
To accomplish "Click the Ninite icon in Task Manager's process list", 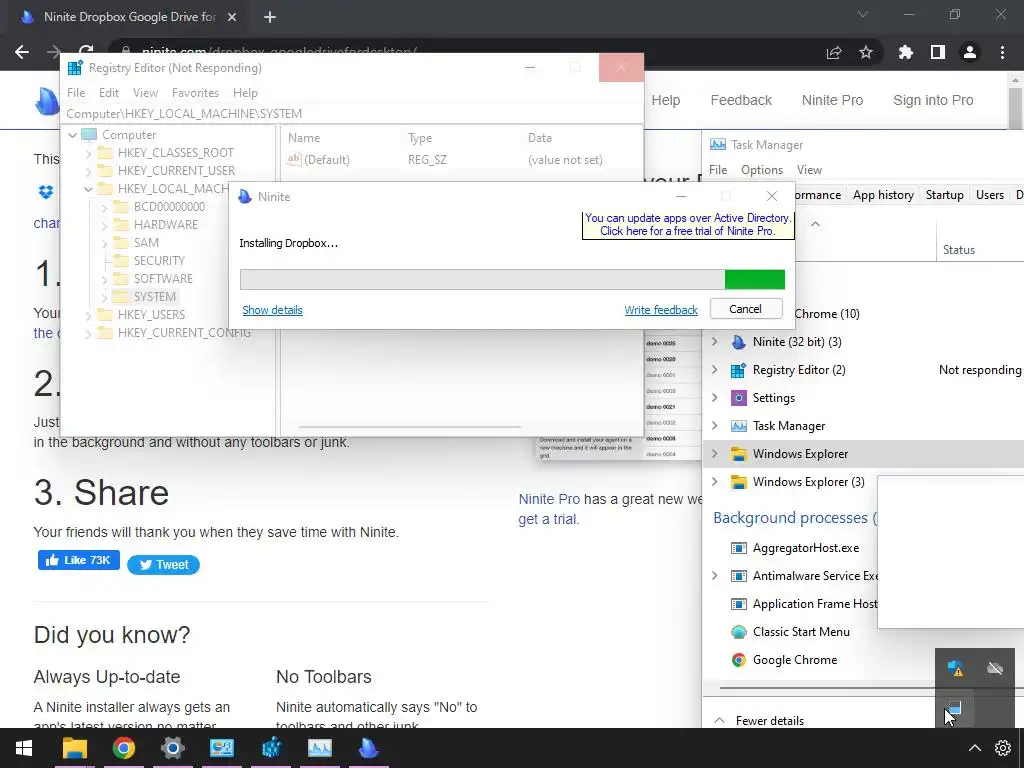I will pyautogui.click(x=739, y=342).
